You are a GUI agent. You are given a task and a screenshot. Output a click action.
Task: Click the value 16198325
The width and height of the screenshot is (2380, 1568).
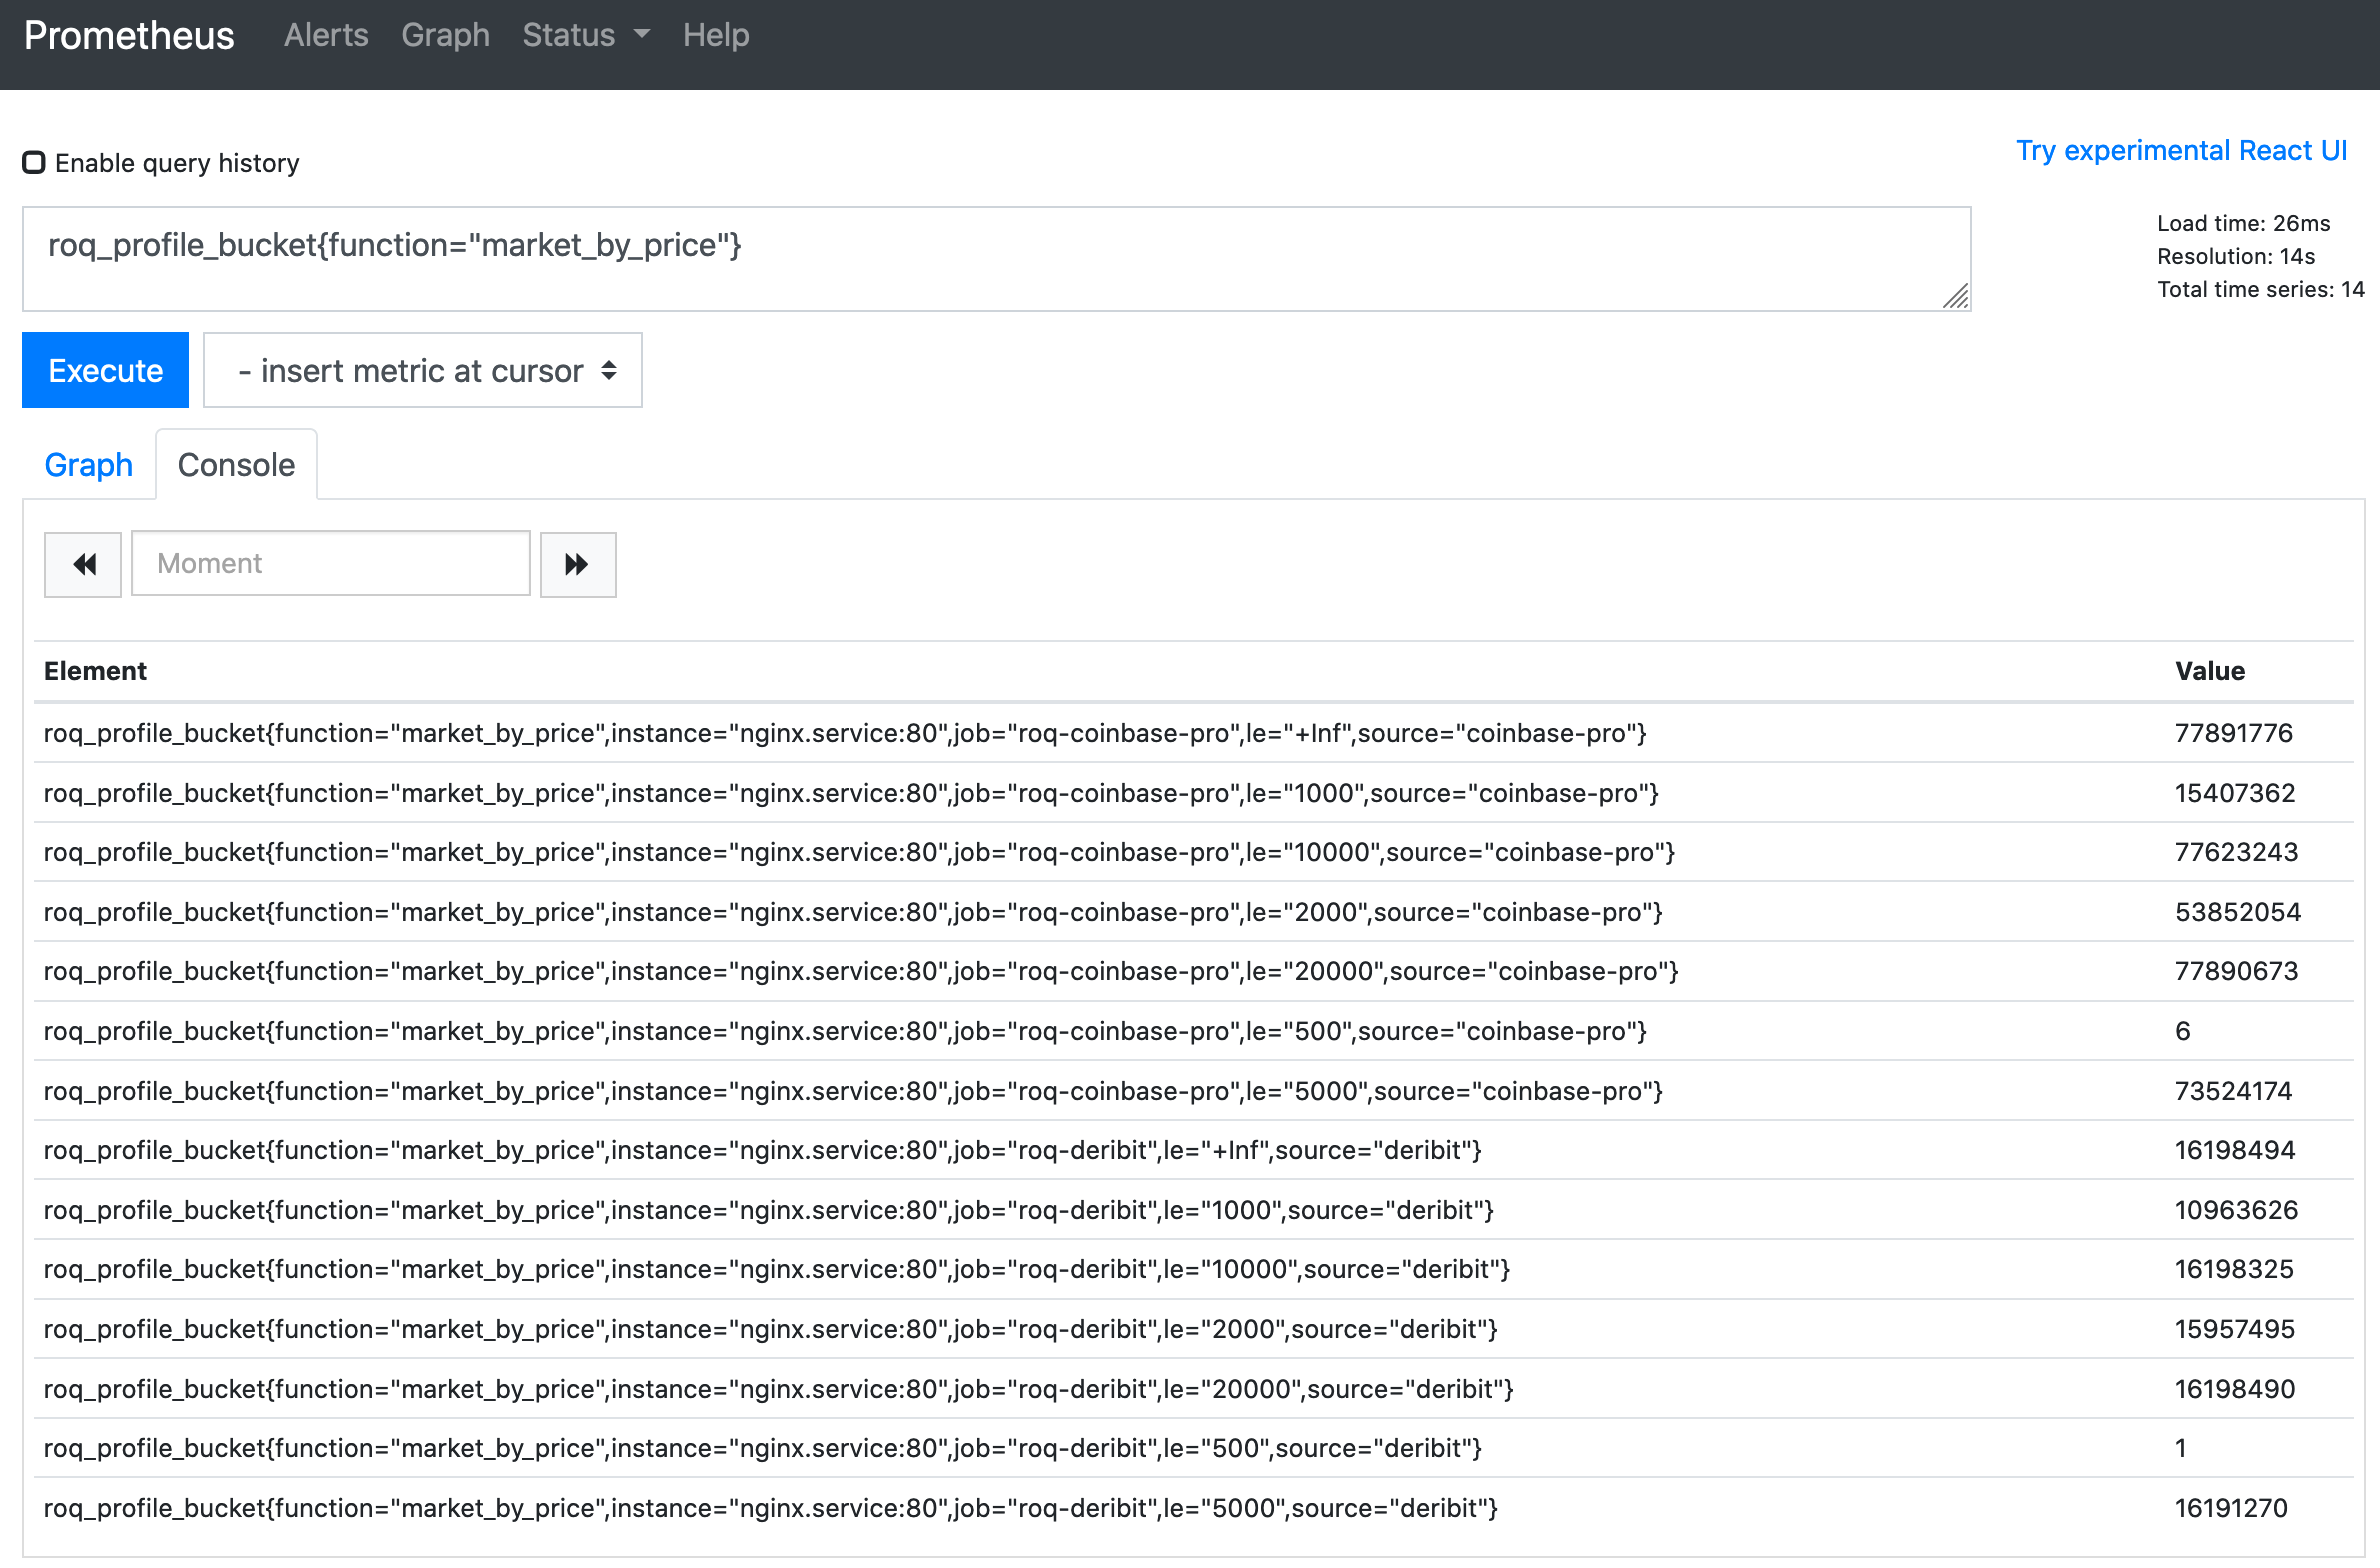point(2234,1269)
